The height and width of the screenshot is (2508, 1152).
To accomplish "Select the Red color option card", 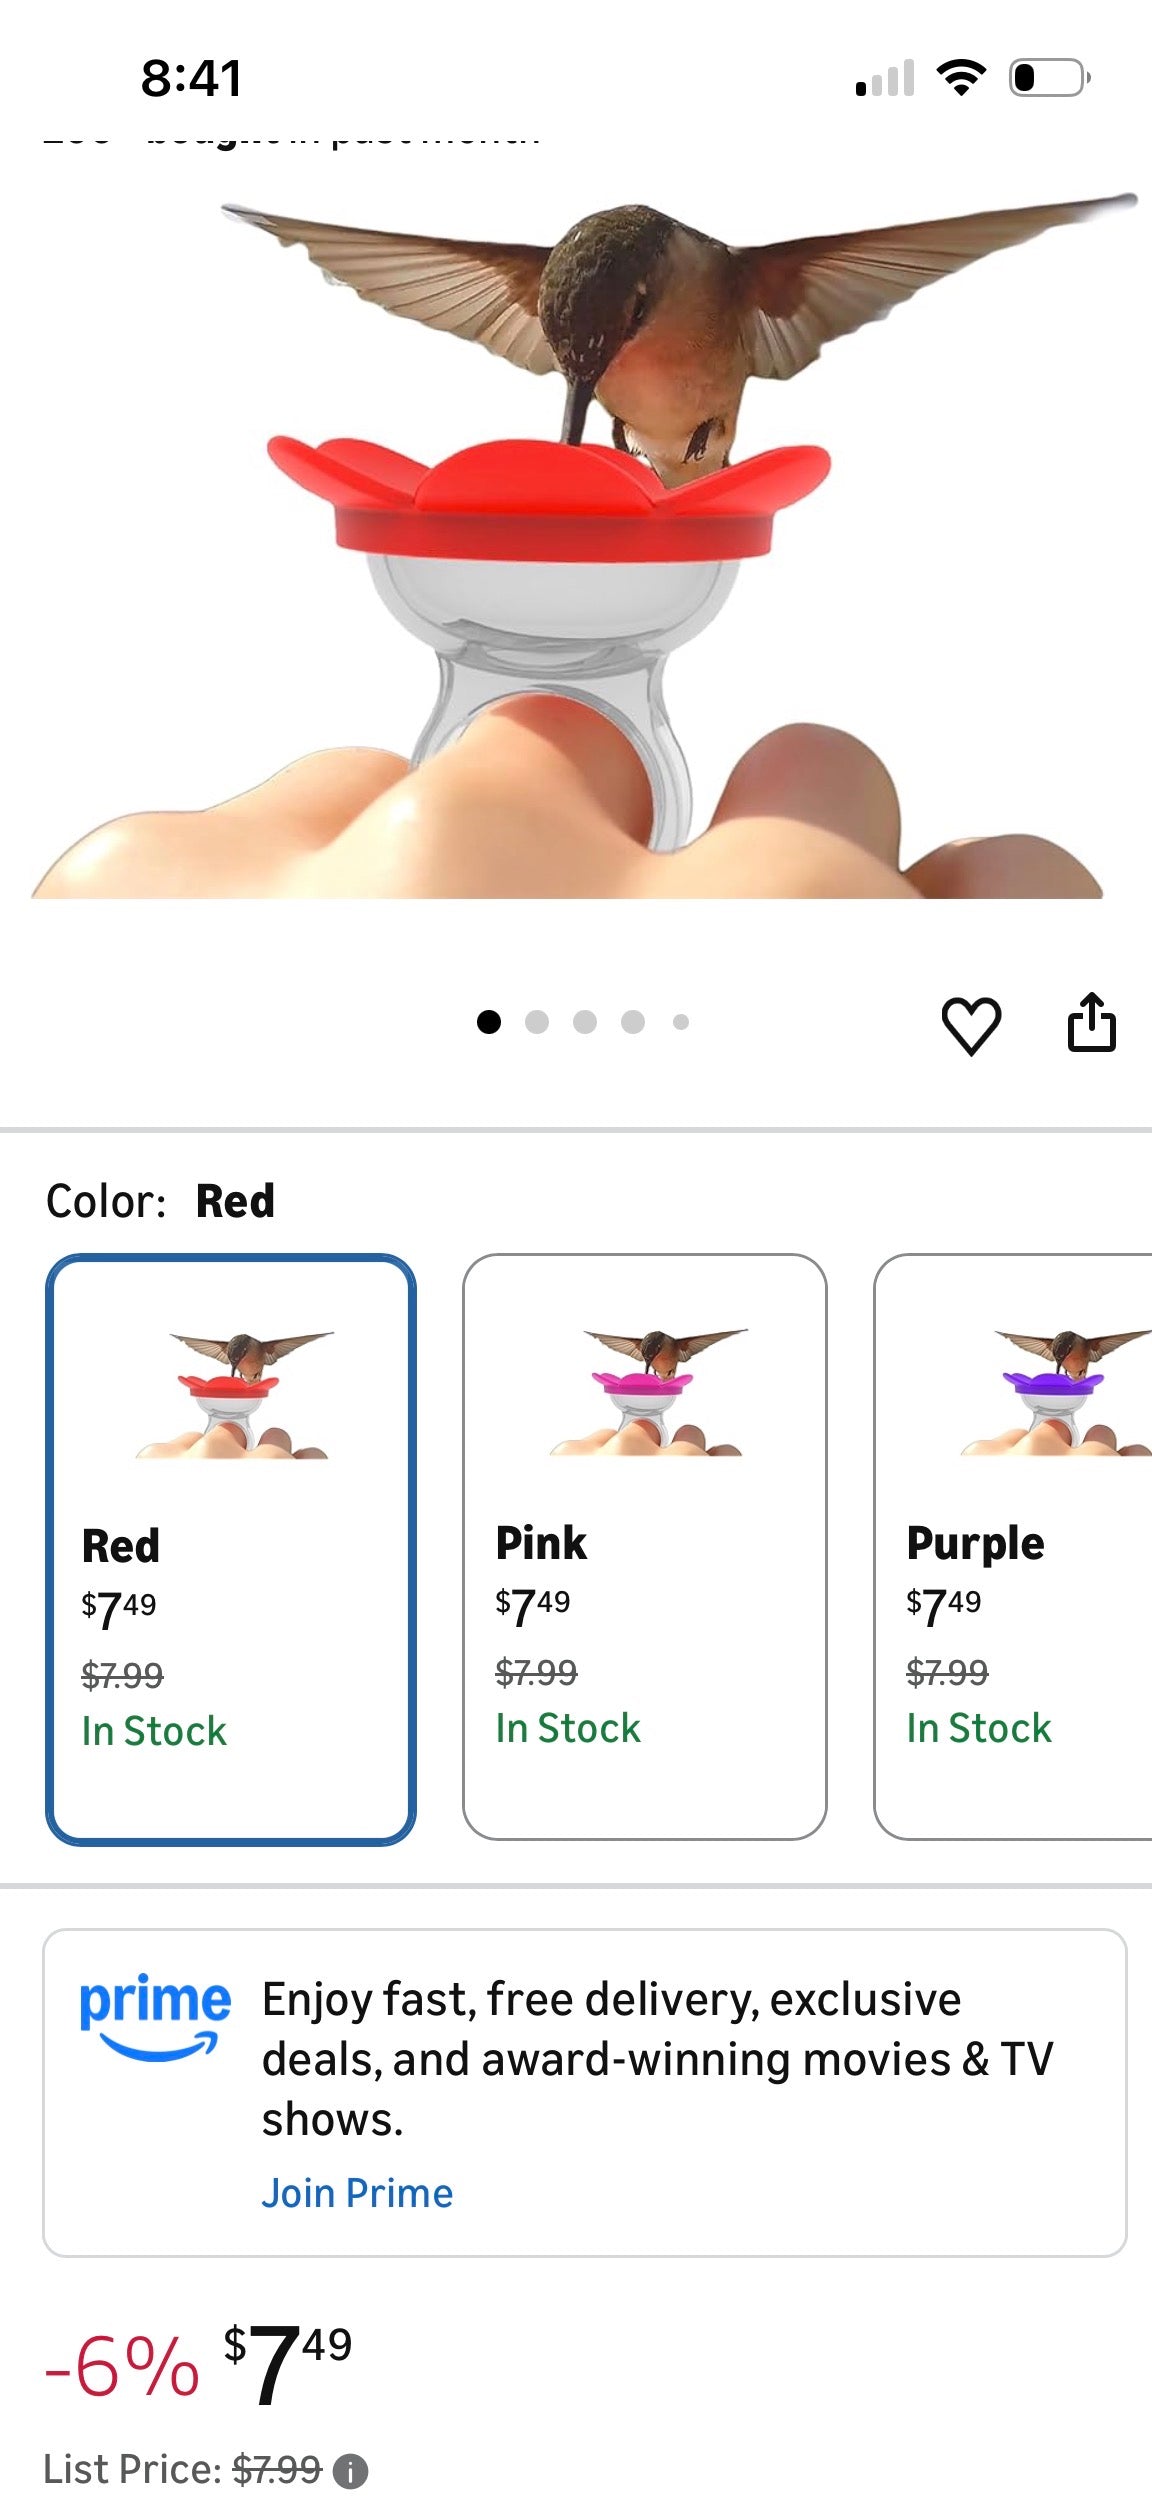I will pos(231,1548).
